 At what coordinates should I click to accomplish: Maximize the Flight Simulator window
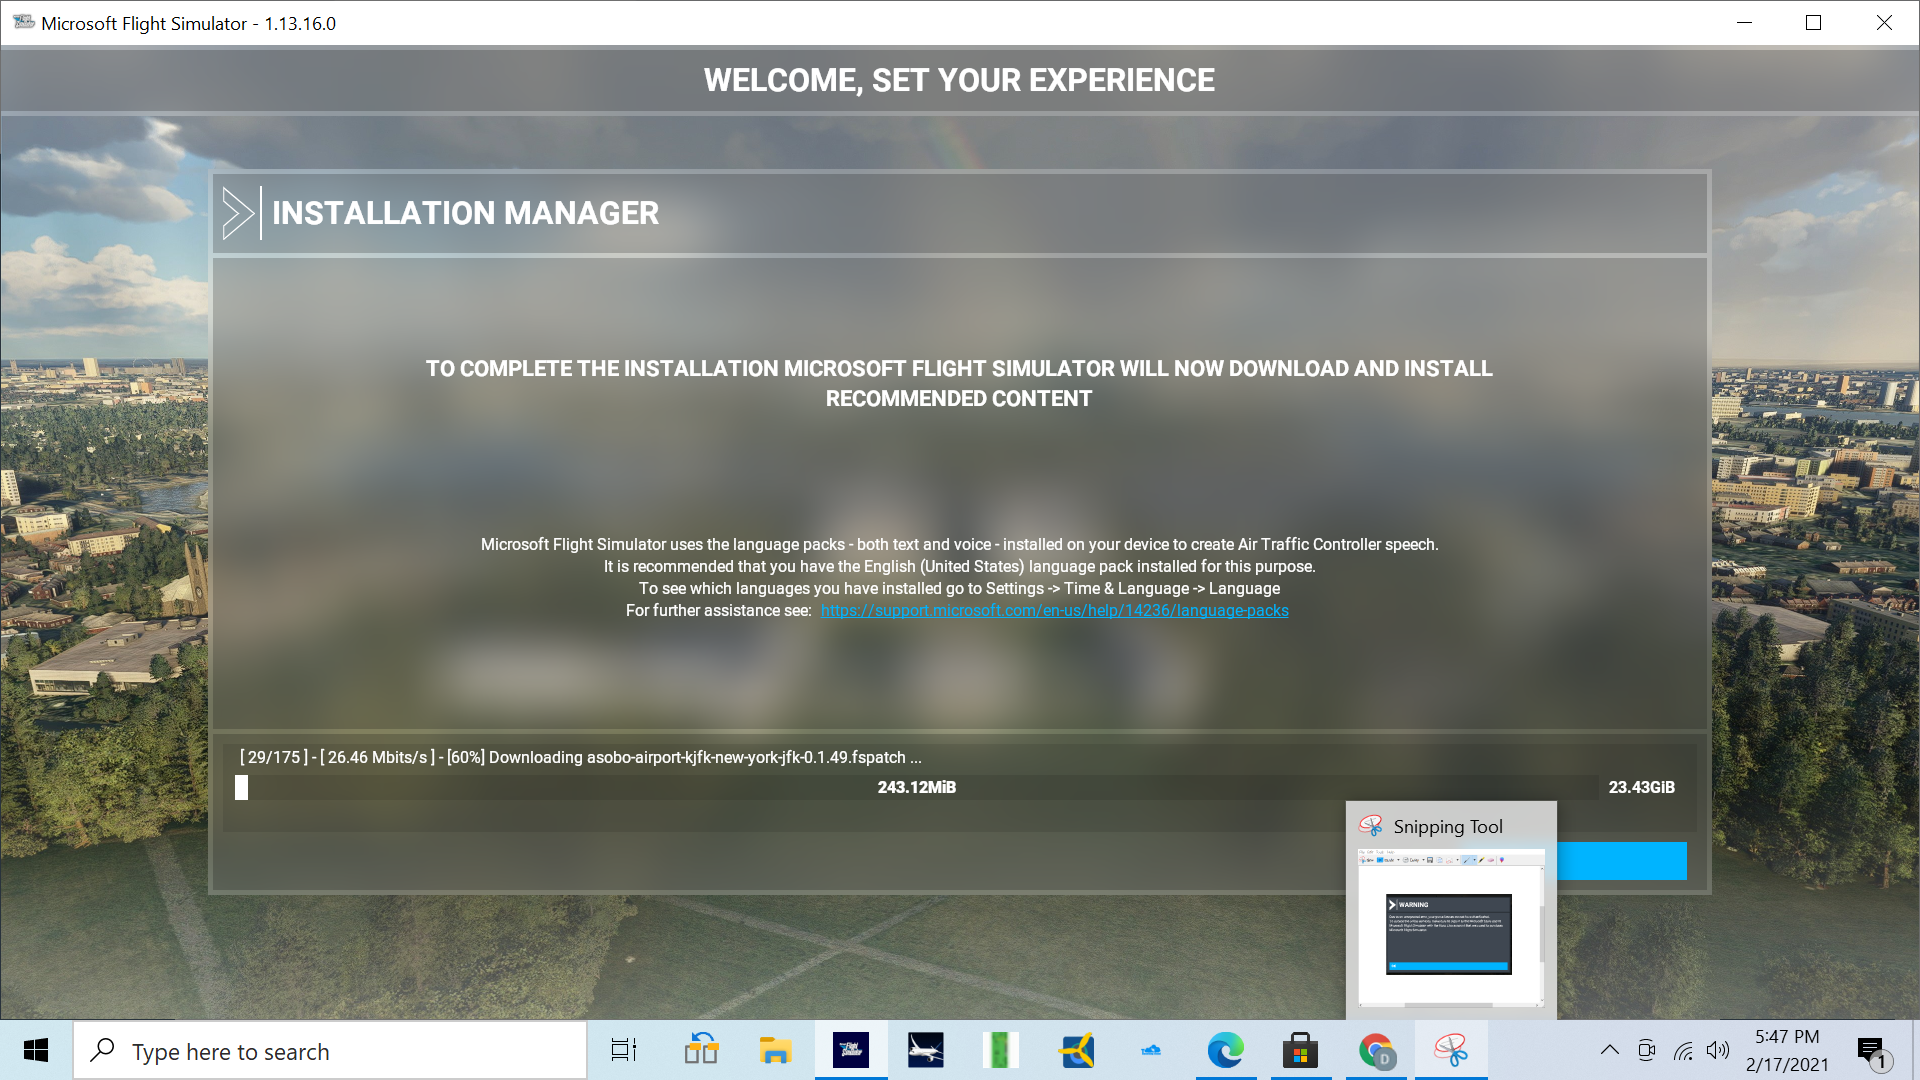(x=1814, y=23)
